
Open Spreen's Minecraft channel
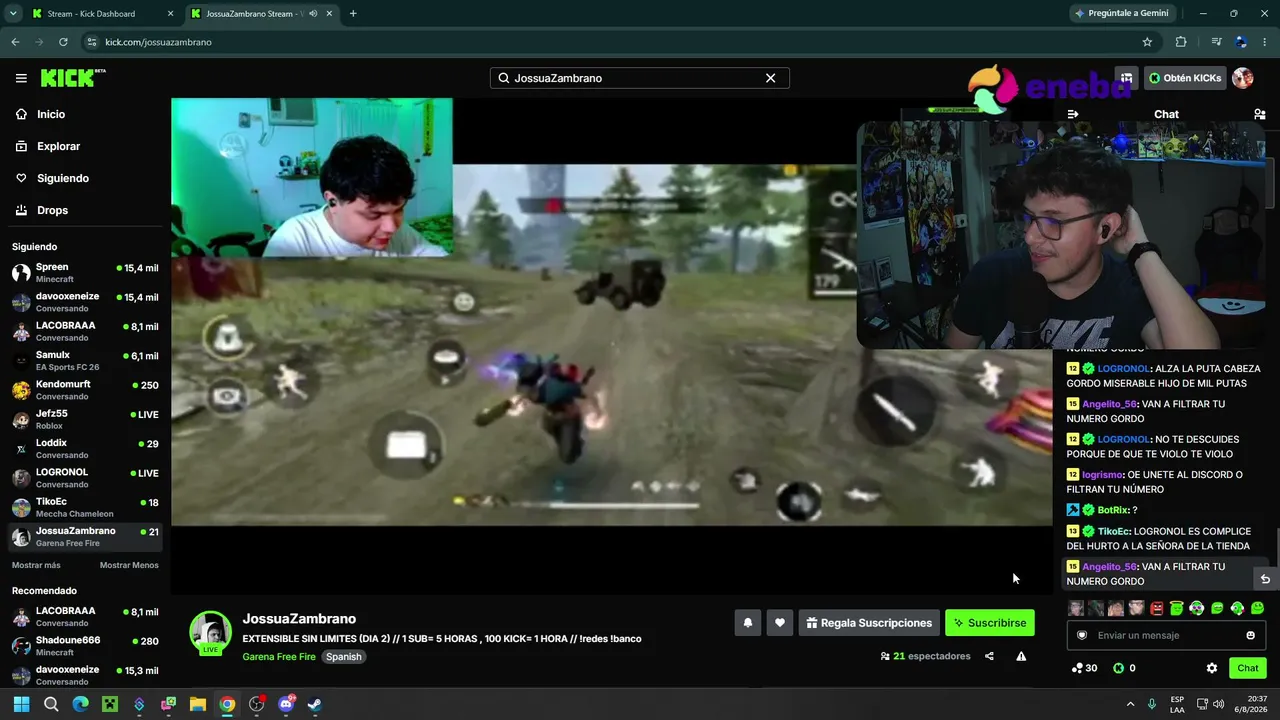point(84,273)
